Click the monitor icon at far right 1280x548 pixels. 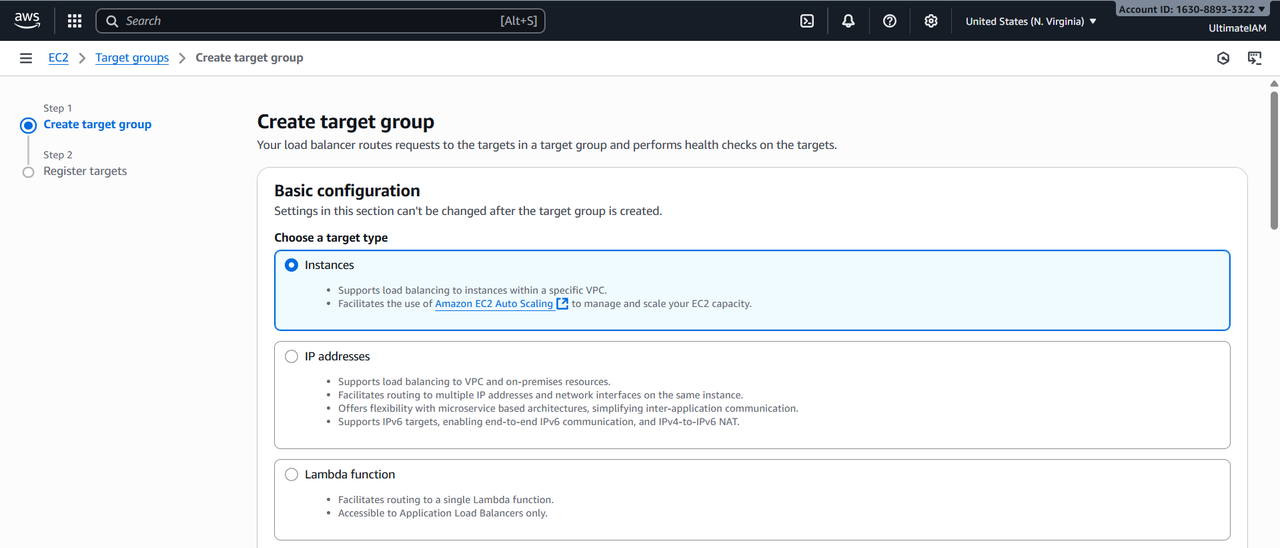pyautogui.click(x=1255, y=58)
